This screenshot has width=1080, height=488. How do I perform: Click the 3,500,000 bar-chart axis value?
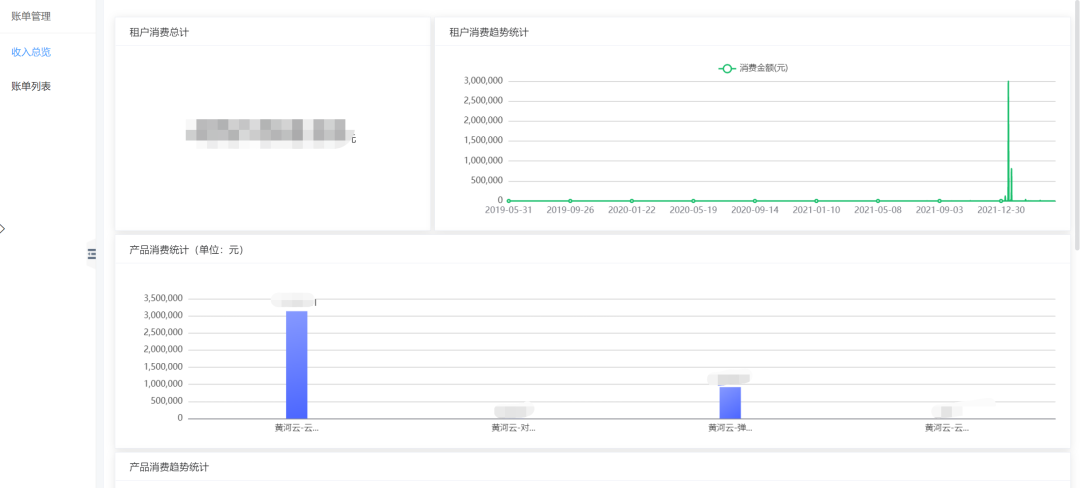pyautogui.click(x=163, y=298)
